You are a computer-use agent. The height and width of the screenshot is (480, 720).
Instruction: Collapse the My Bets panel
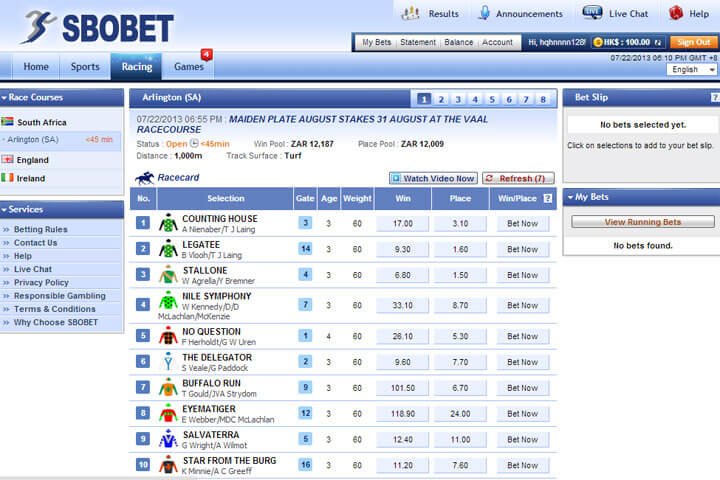(570, 197)
